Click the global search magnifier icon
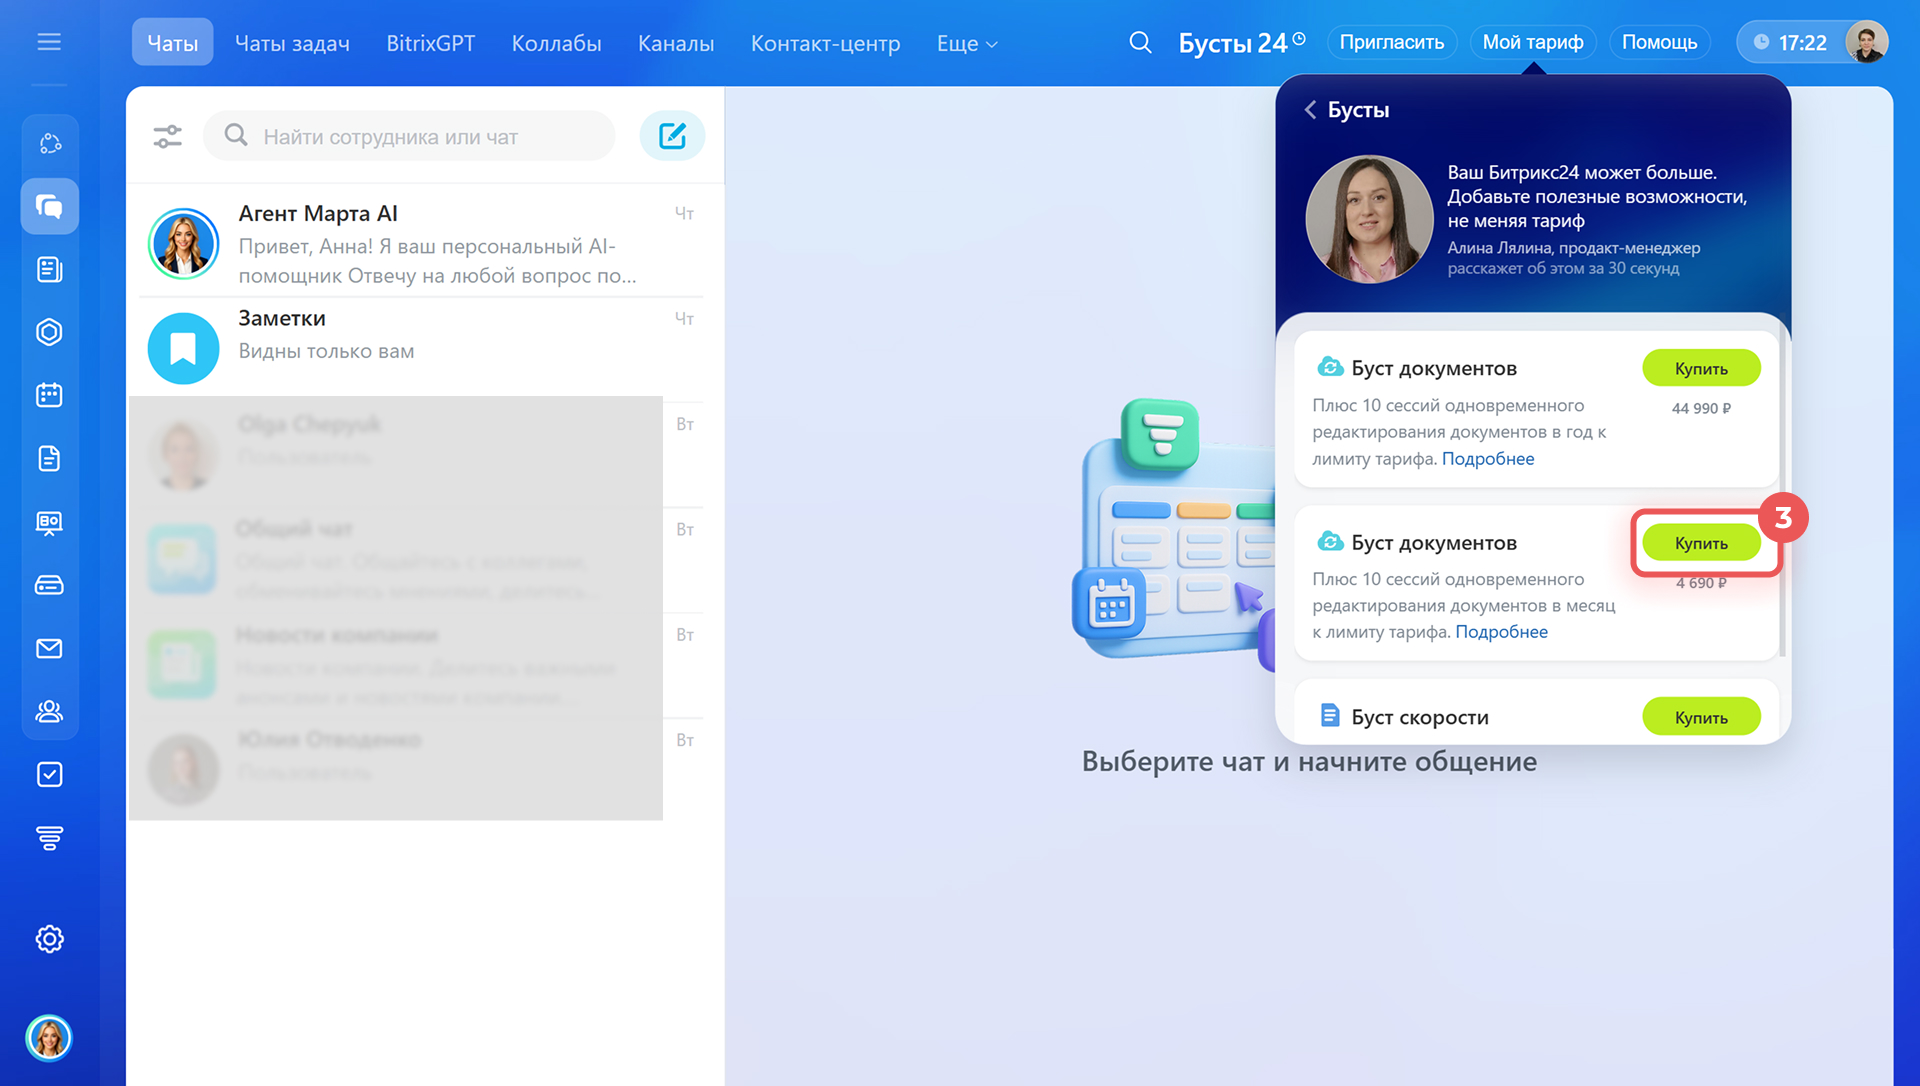Screen dimensions: 1920x1086 [1140, 43]
